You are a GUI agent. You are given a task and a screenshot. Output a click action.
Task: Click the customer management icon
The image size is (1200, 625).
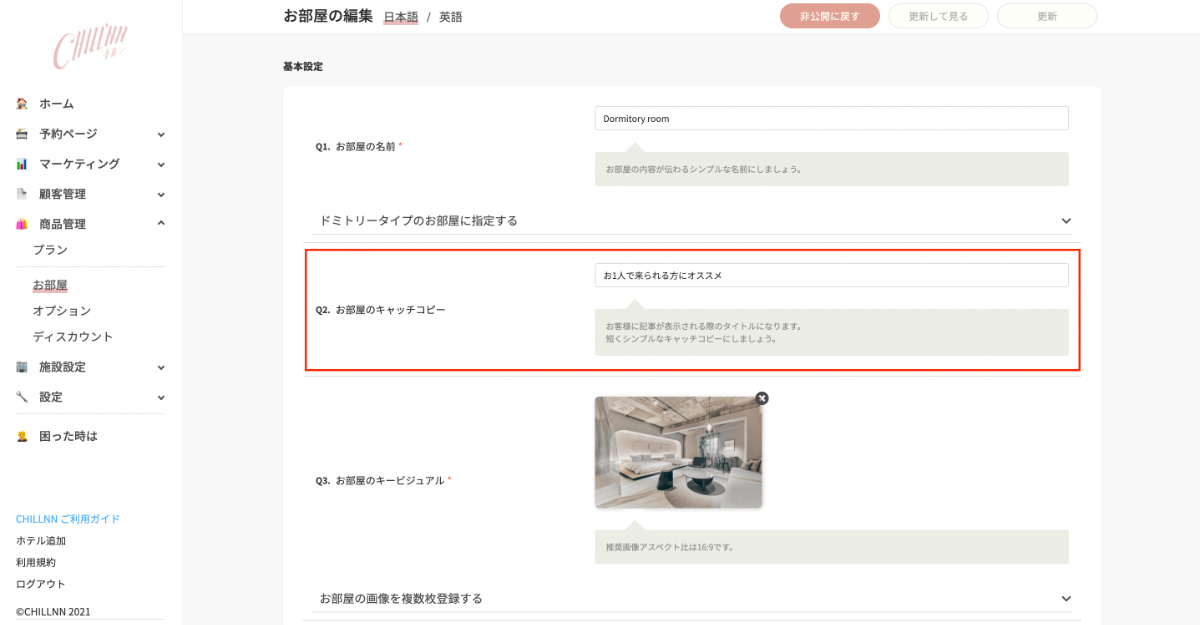22,194
